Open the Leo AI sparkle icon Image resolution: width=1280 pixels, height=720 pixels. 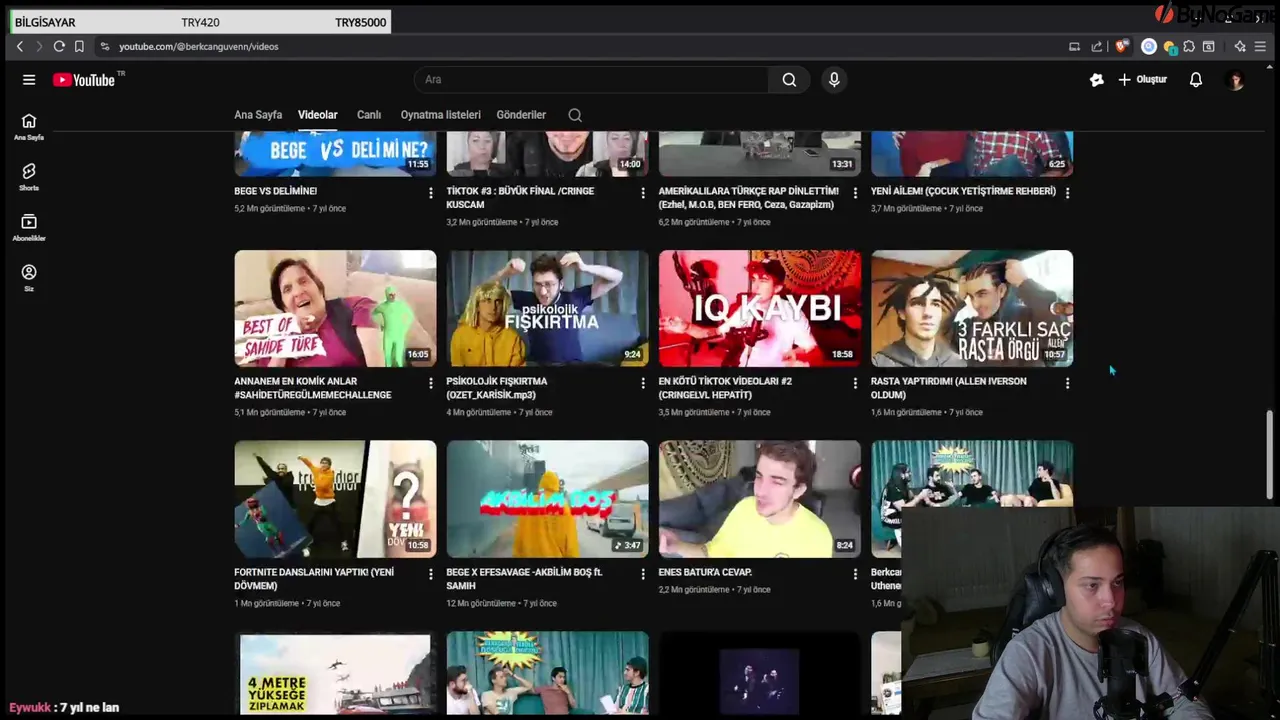coord(1240,46)
